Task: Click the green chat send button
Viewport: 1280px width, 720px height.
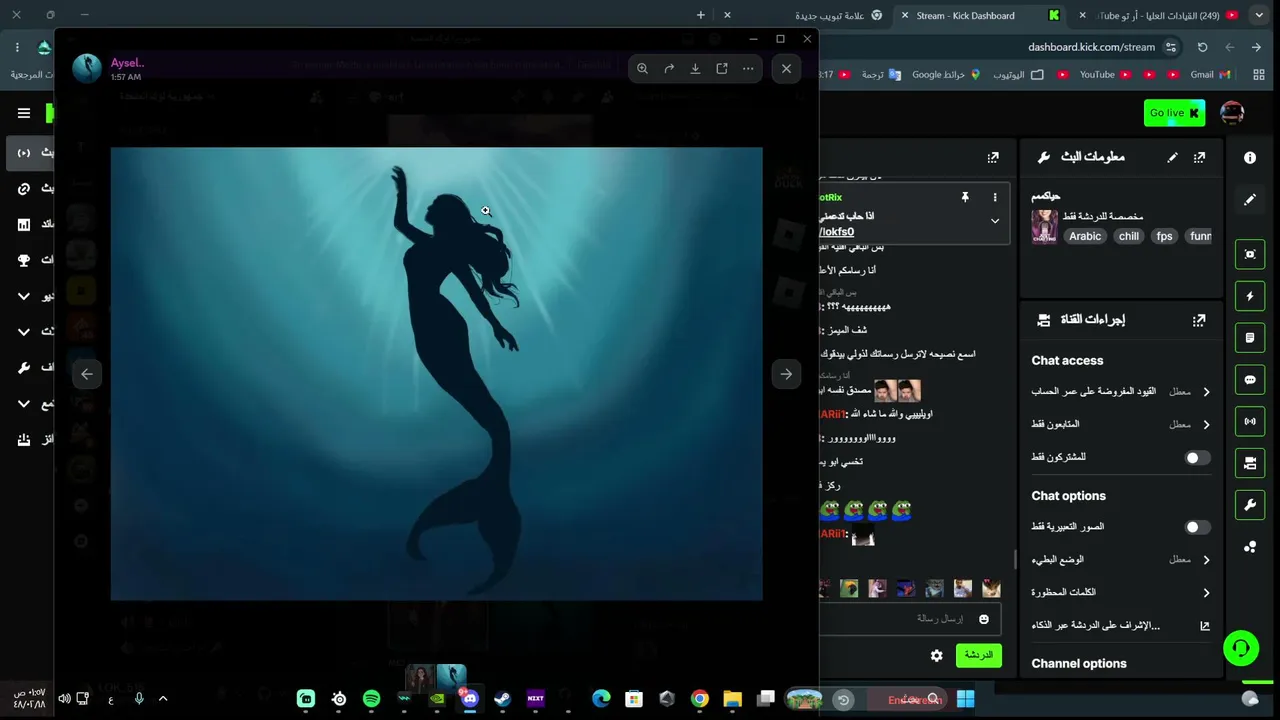Action: coord(978,656)
